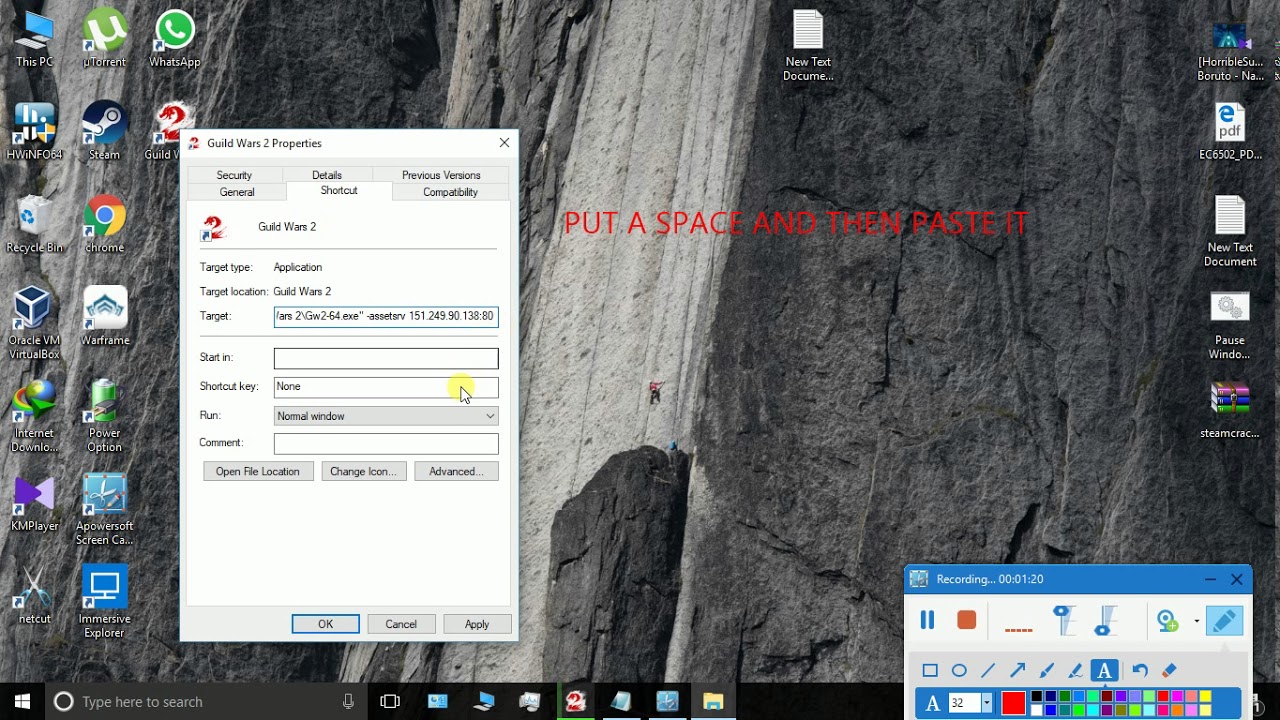The height and width of the screenshot is (720, 1280).
Task: Open Task View from the taskbar
Action: (x=390, y=702)
